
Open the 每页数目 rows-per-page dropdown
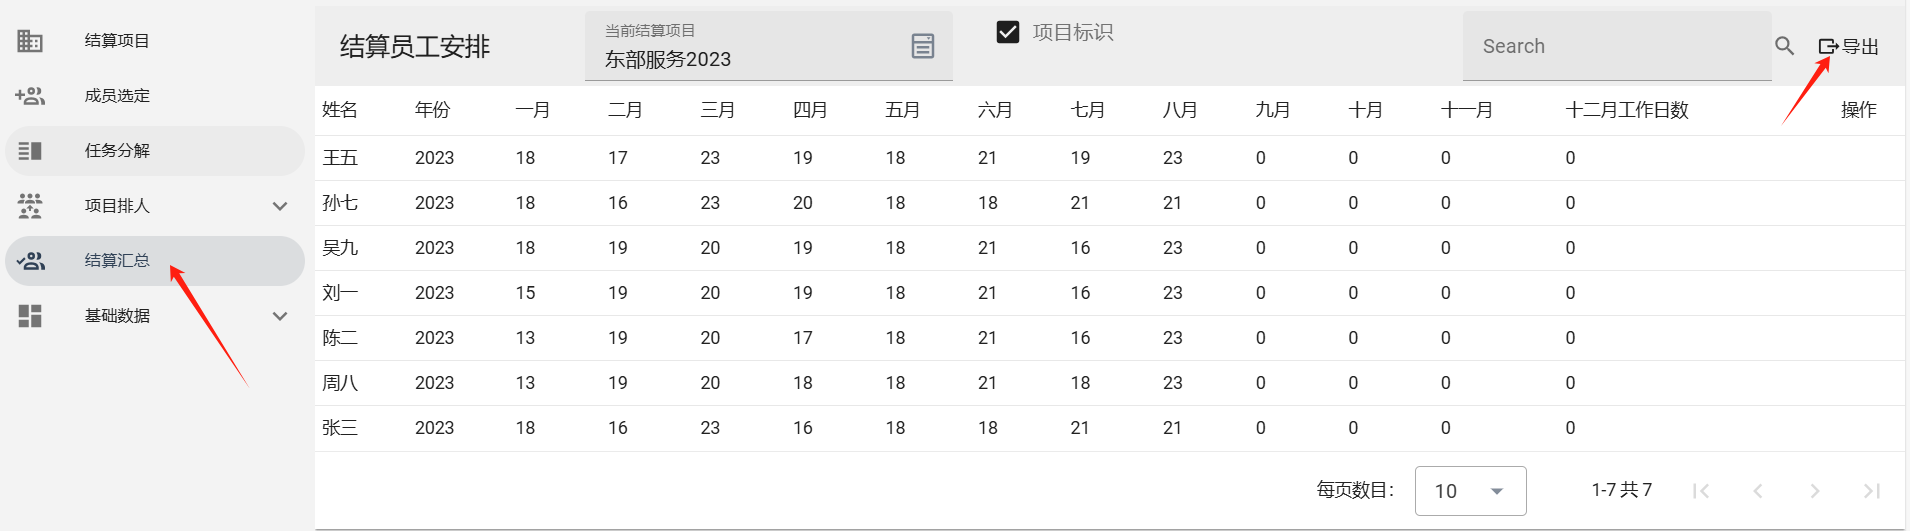pos(1470,491)
